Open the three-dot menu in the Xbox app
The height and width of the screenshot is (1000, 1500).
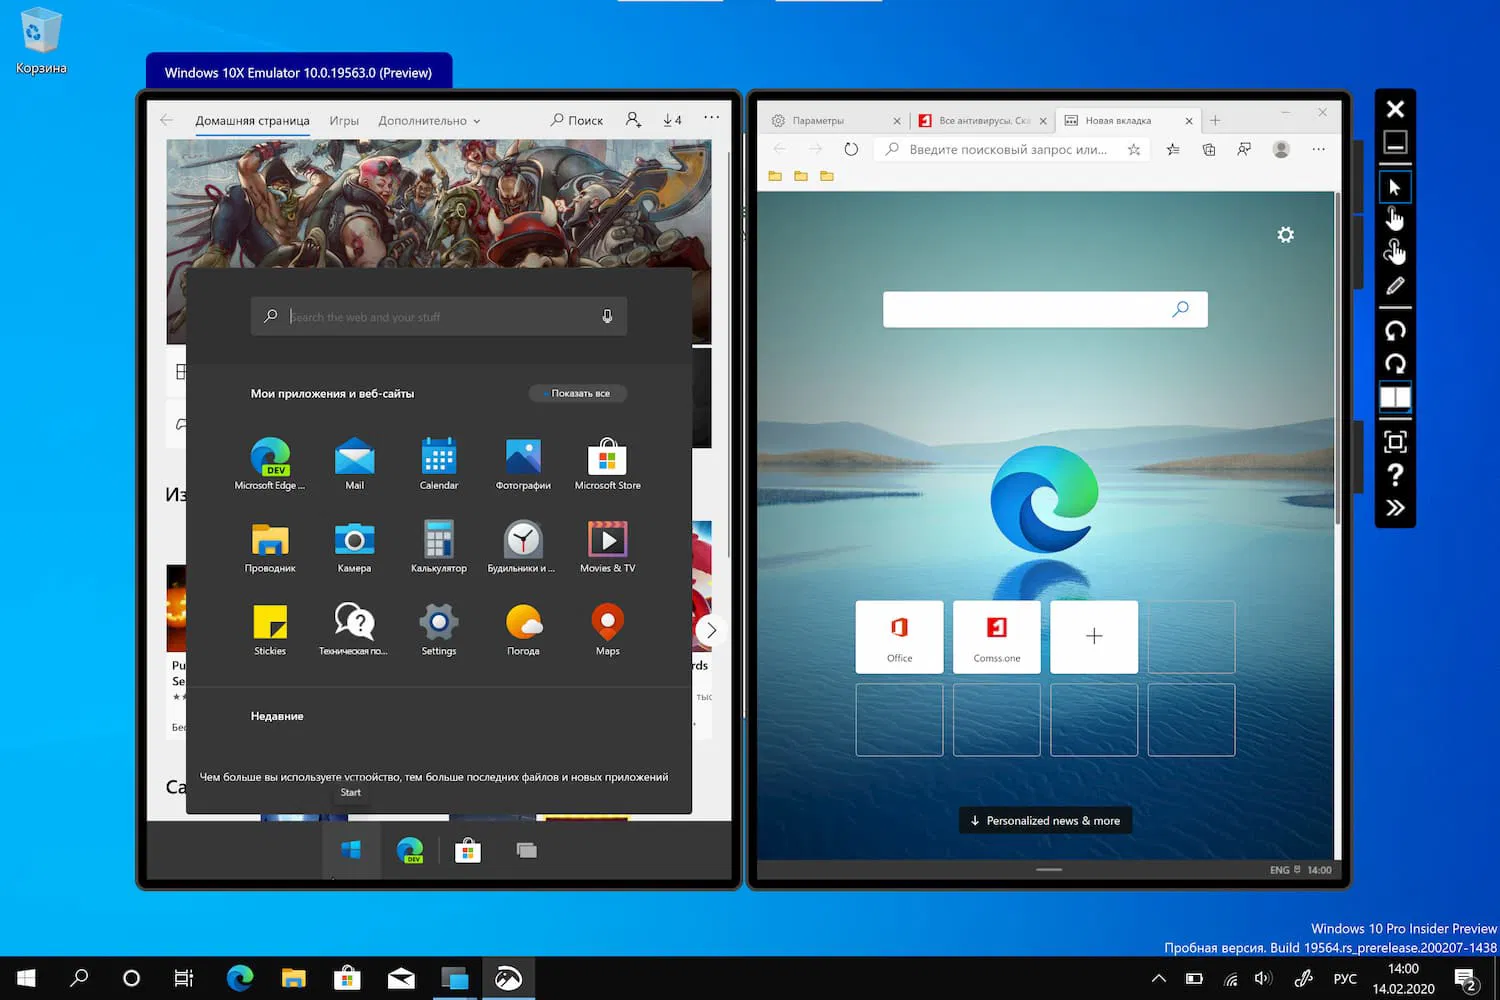(711, 117)
